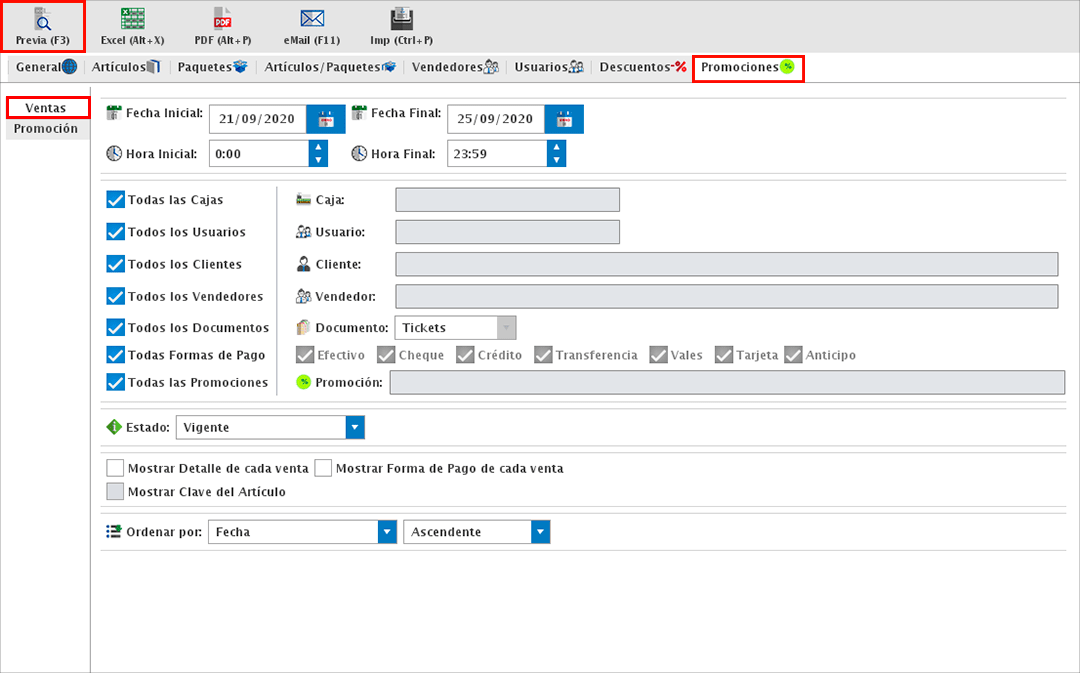Toggle the Todos los Clientes checkbox
This screenshot has height=673, width=1080.
coord(115,265)
